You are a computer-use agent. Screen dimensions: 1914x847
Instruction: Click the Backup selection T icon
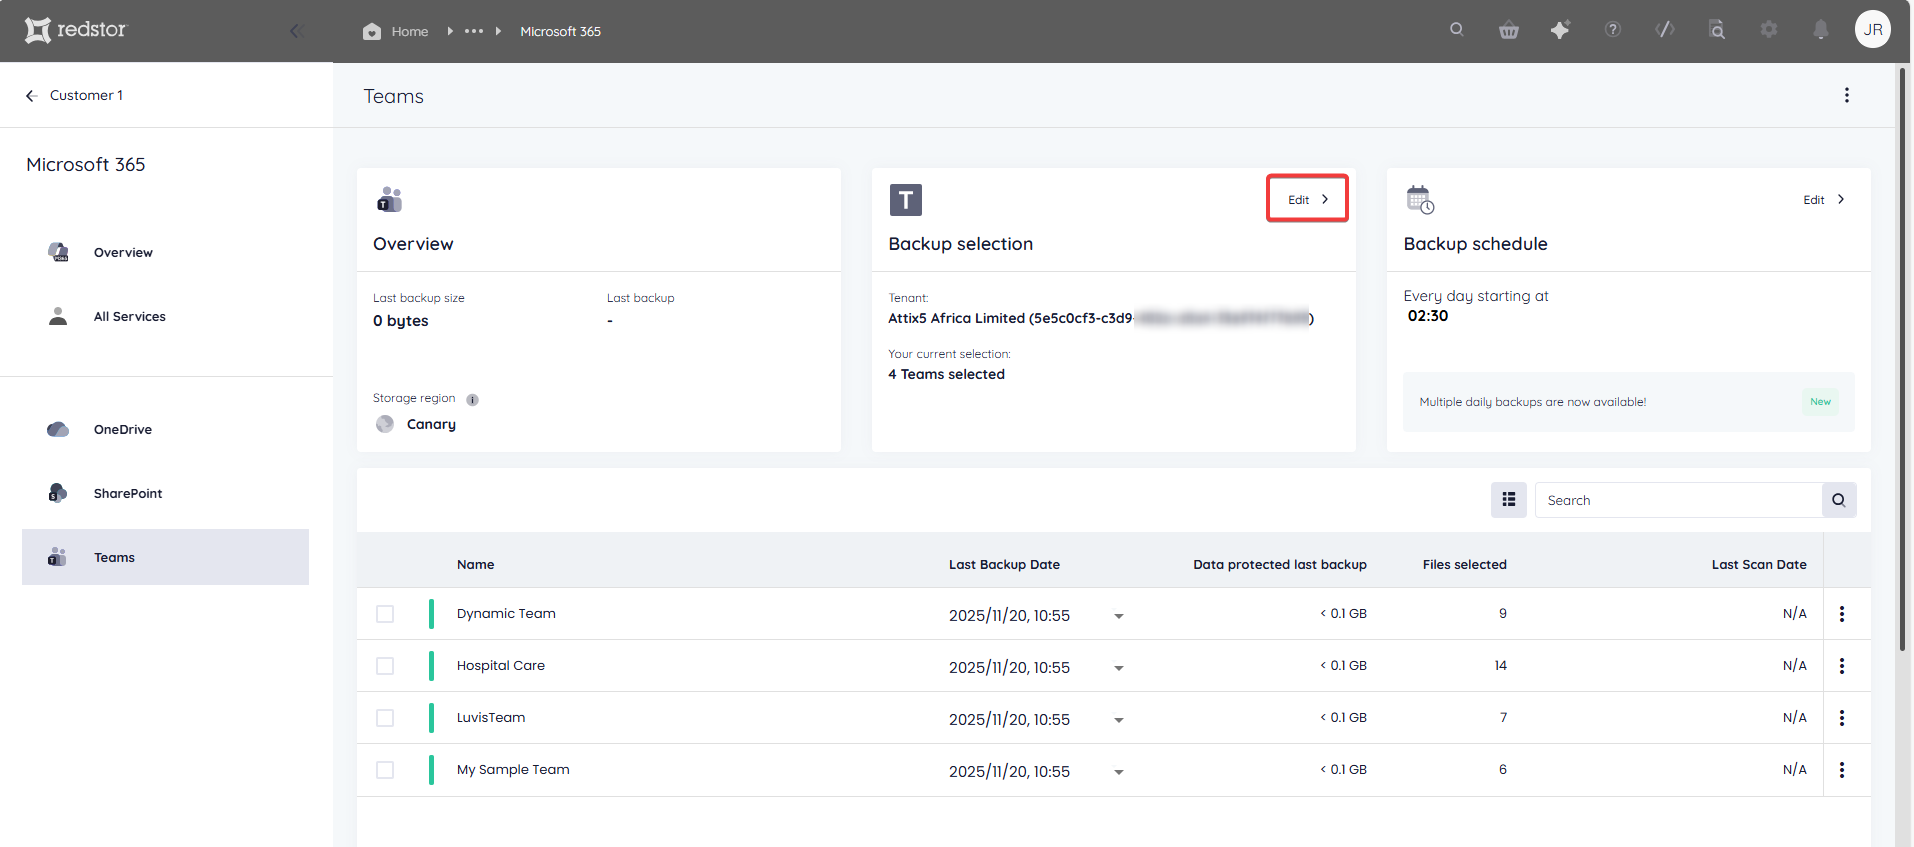[x=906, y=200]
